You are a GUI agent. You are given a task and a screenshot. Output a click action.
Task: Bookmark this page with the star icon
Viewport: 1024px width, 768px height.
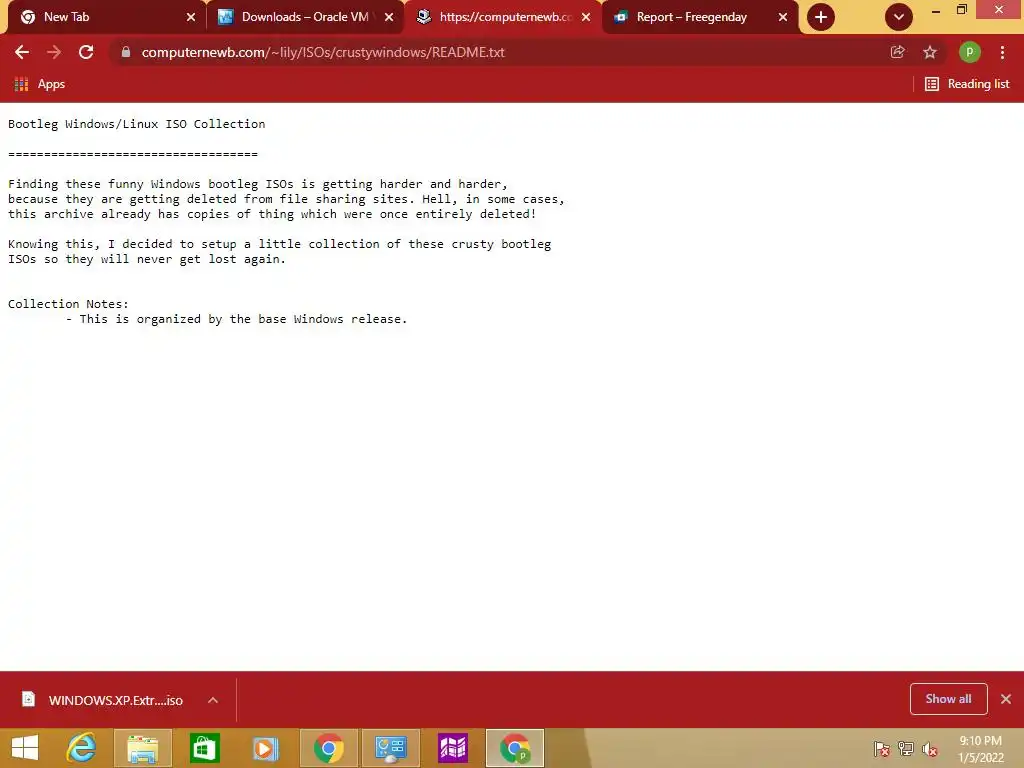pyautogui.click(x=930, y=52)
